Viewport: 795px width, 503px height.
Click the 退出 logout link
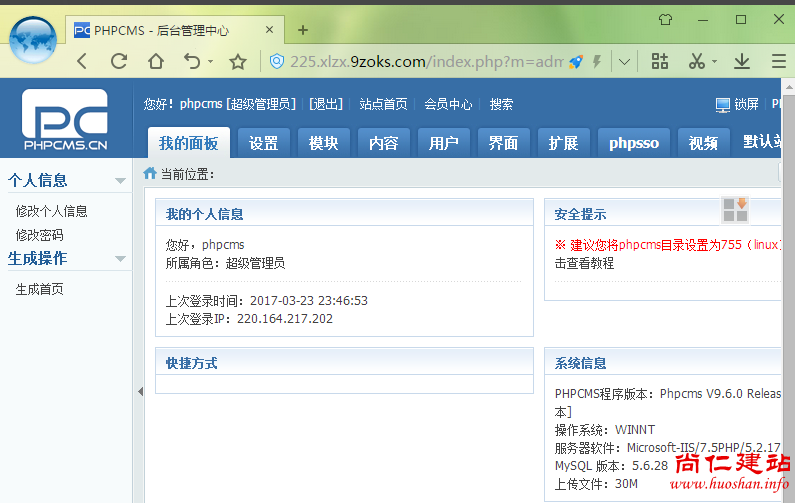tap(326, 104)
